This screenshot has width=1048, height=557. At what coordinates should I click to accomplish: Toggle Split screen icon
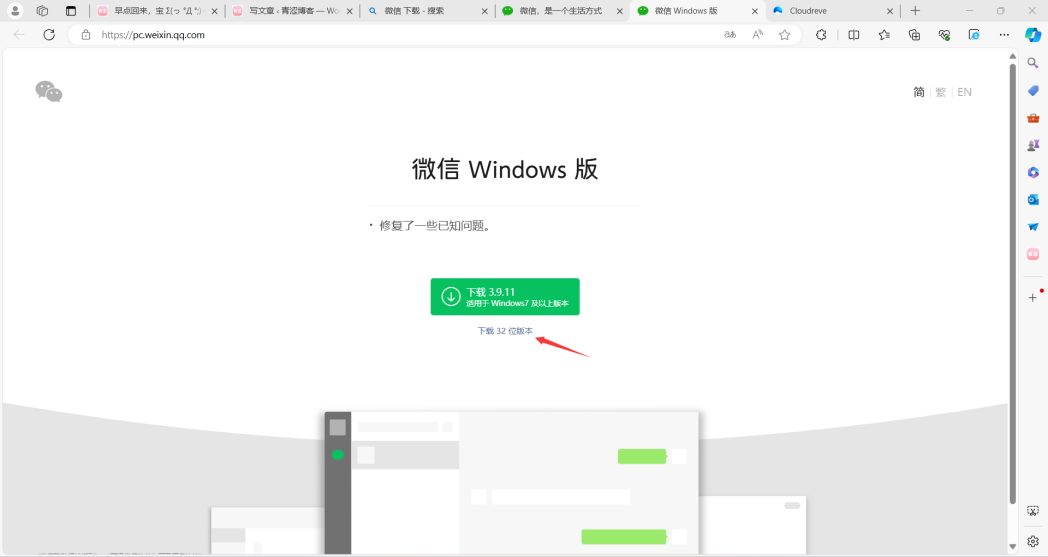pos(854,35)
